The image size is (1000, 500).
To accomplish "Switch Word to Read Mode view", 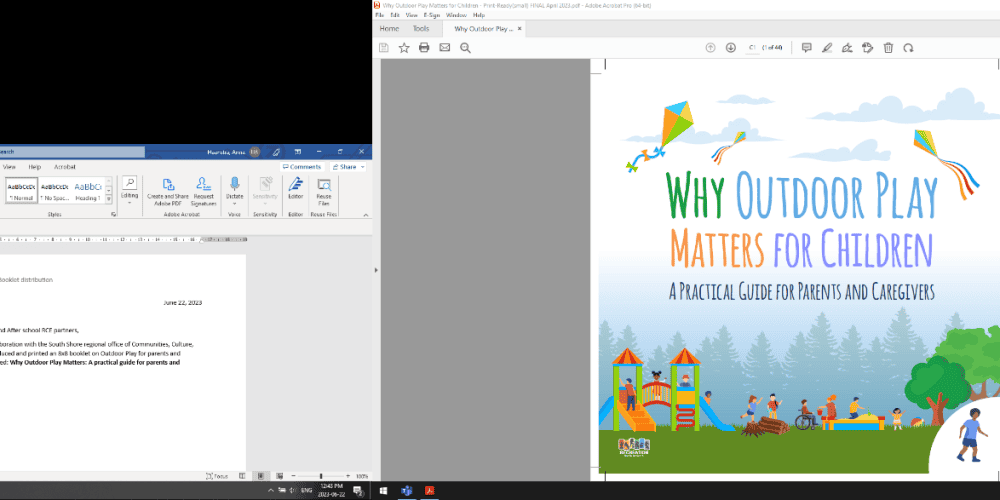I will coord(240,476).
